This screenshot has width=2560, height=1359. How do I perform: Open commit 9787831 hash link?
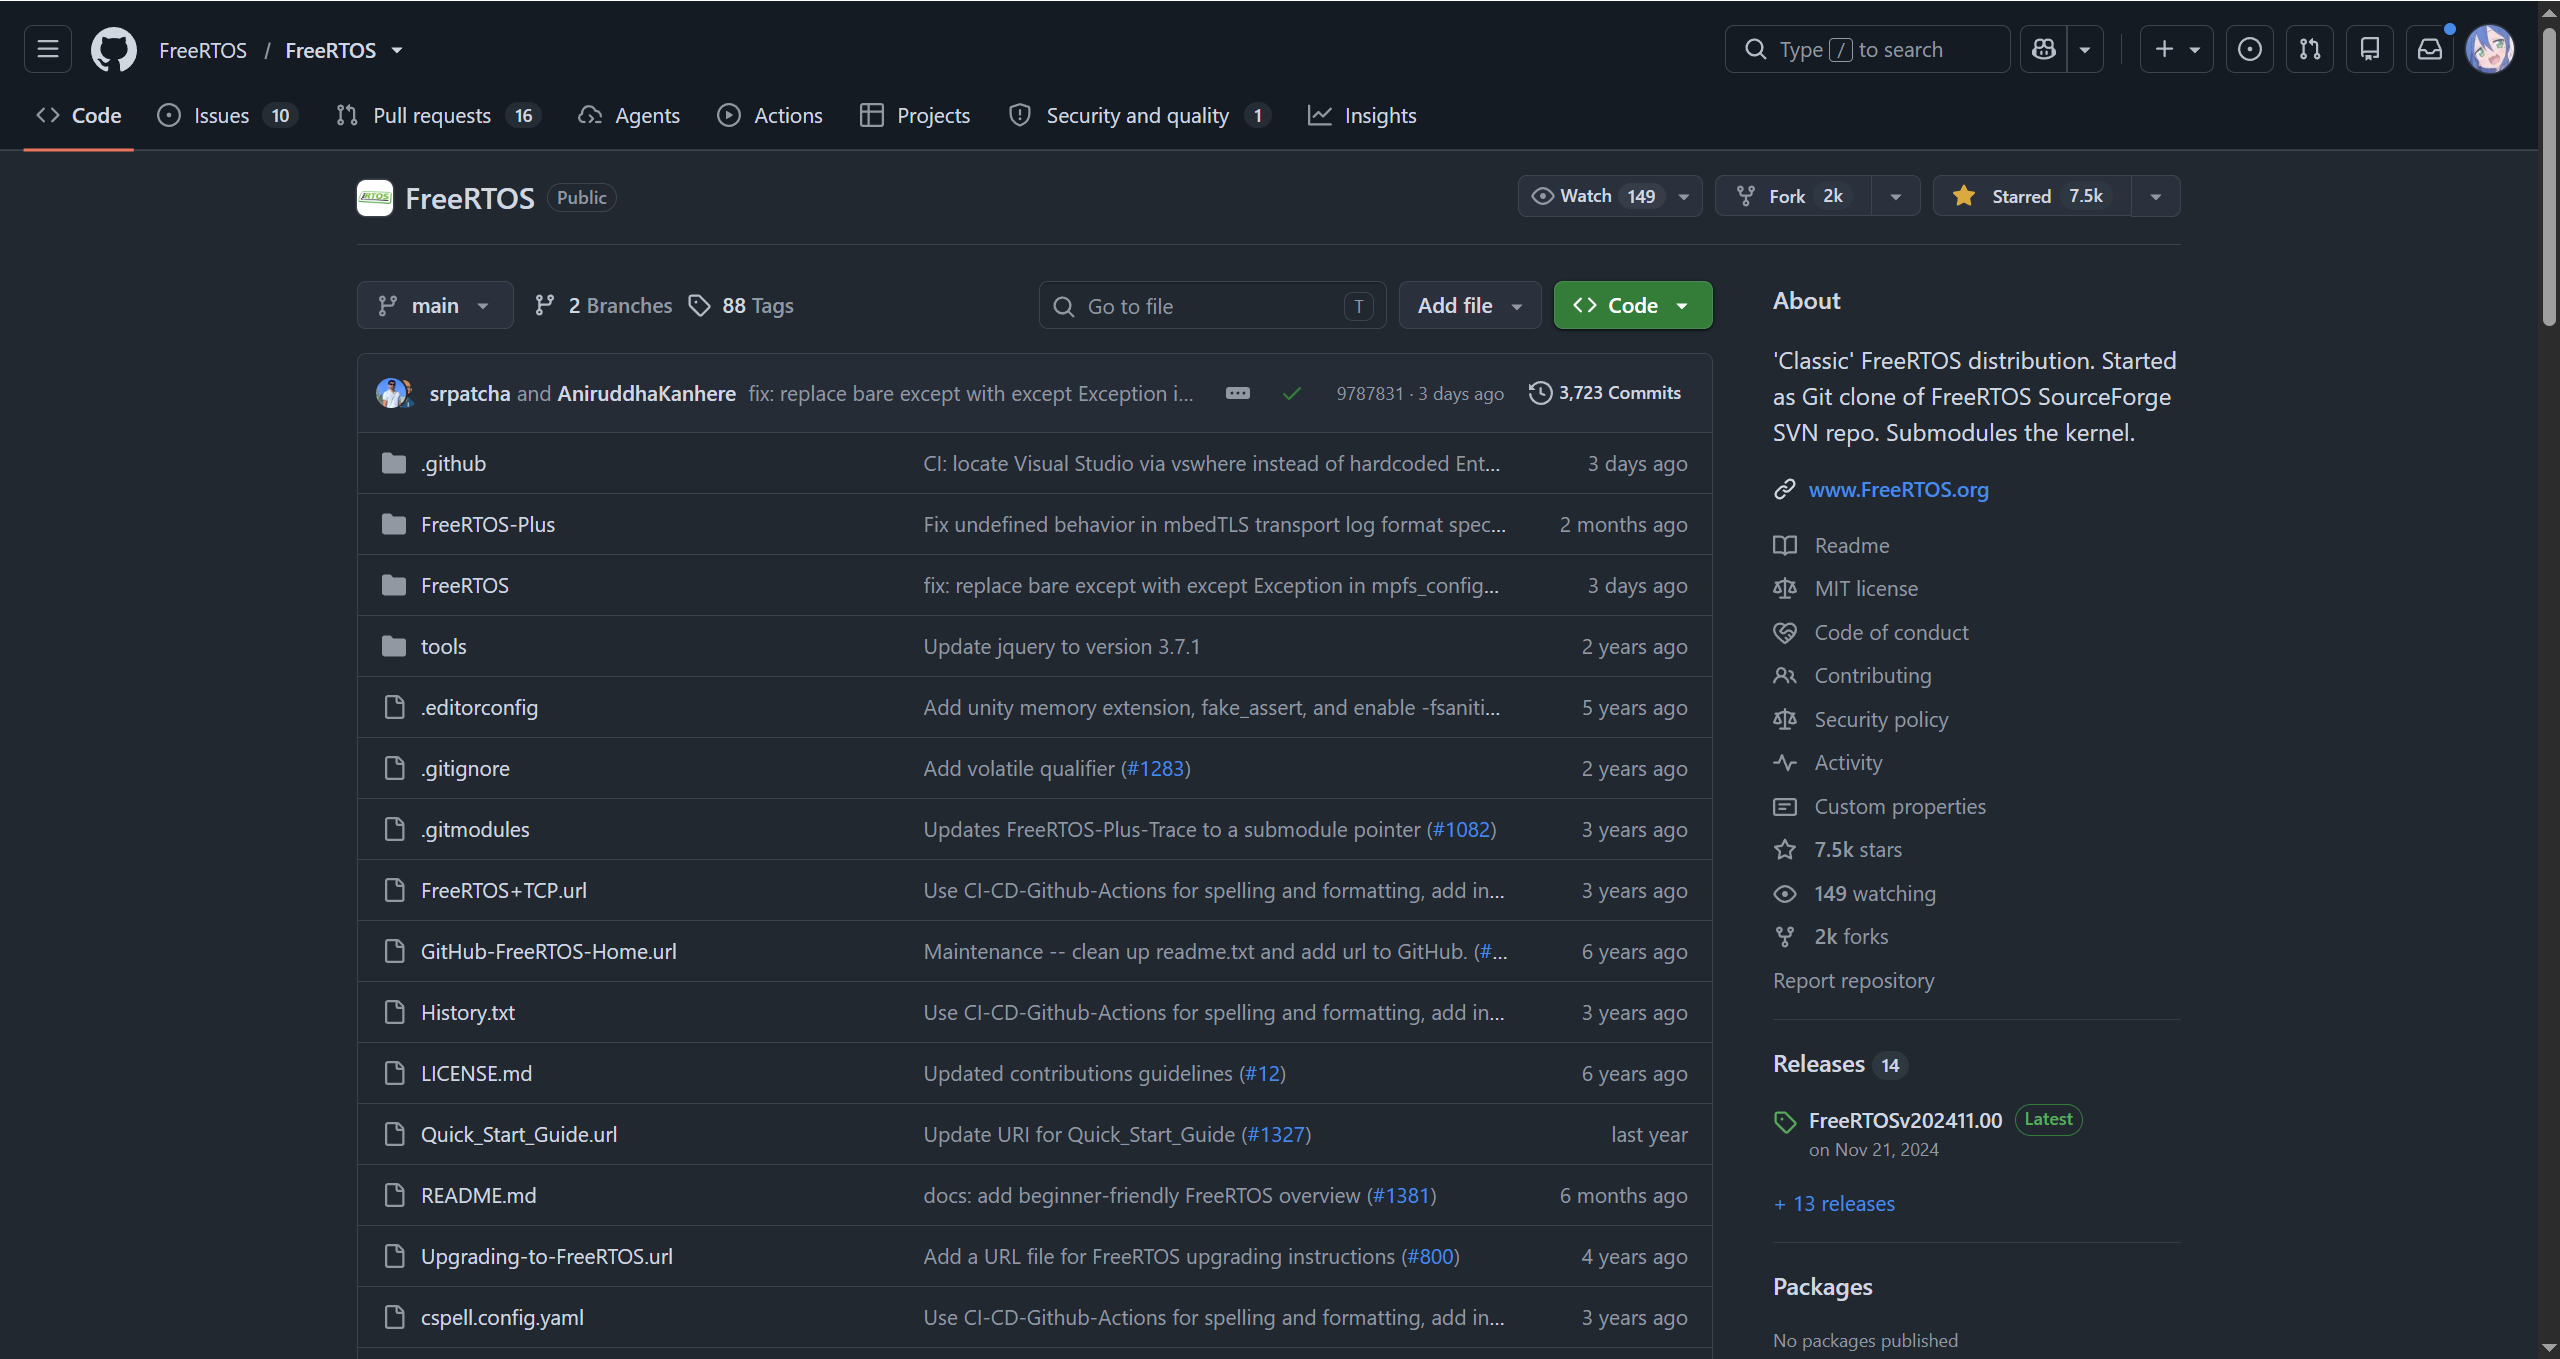pyautogui.click(x=1370, y=393)
